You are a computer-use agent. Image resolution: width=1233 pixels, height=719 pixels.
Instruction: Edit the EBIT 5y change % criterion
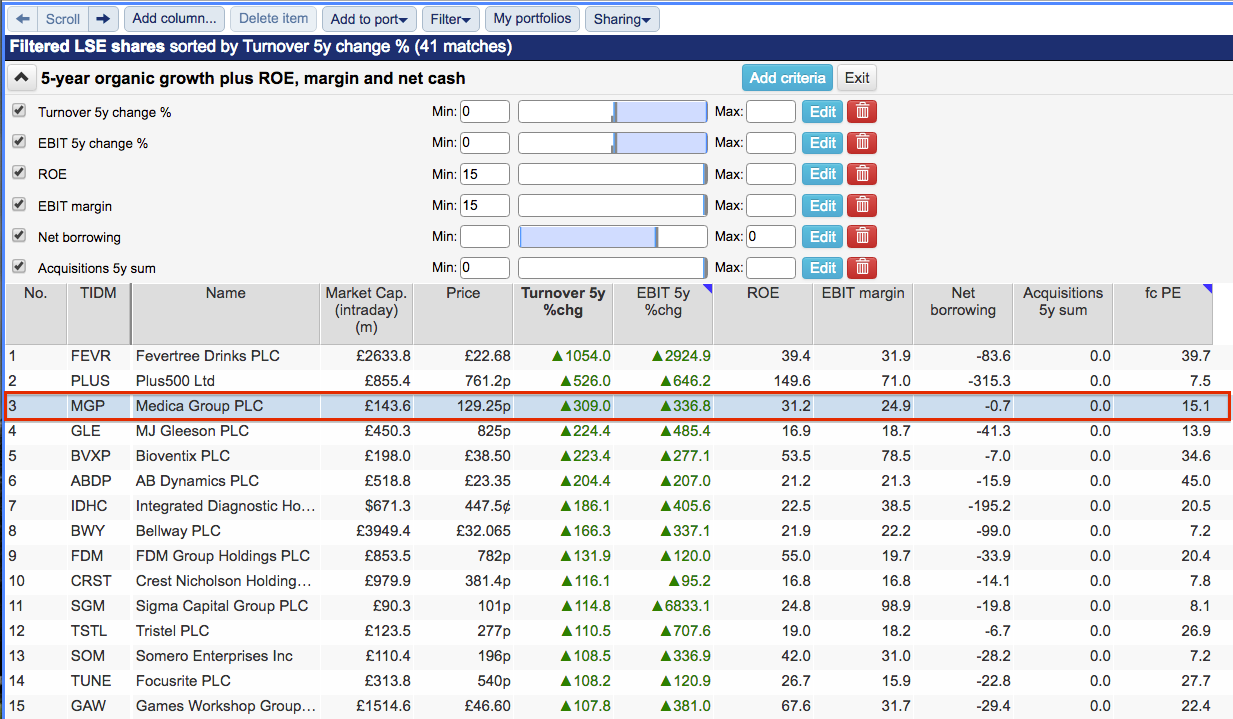click(x=823, y=143)
